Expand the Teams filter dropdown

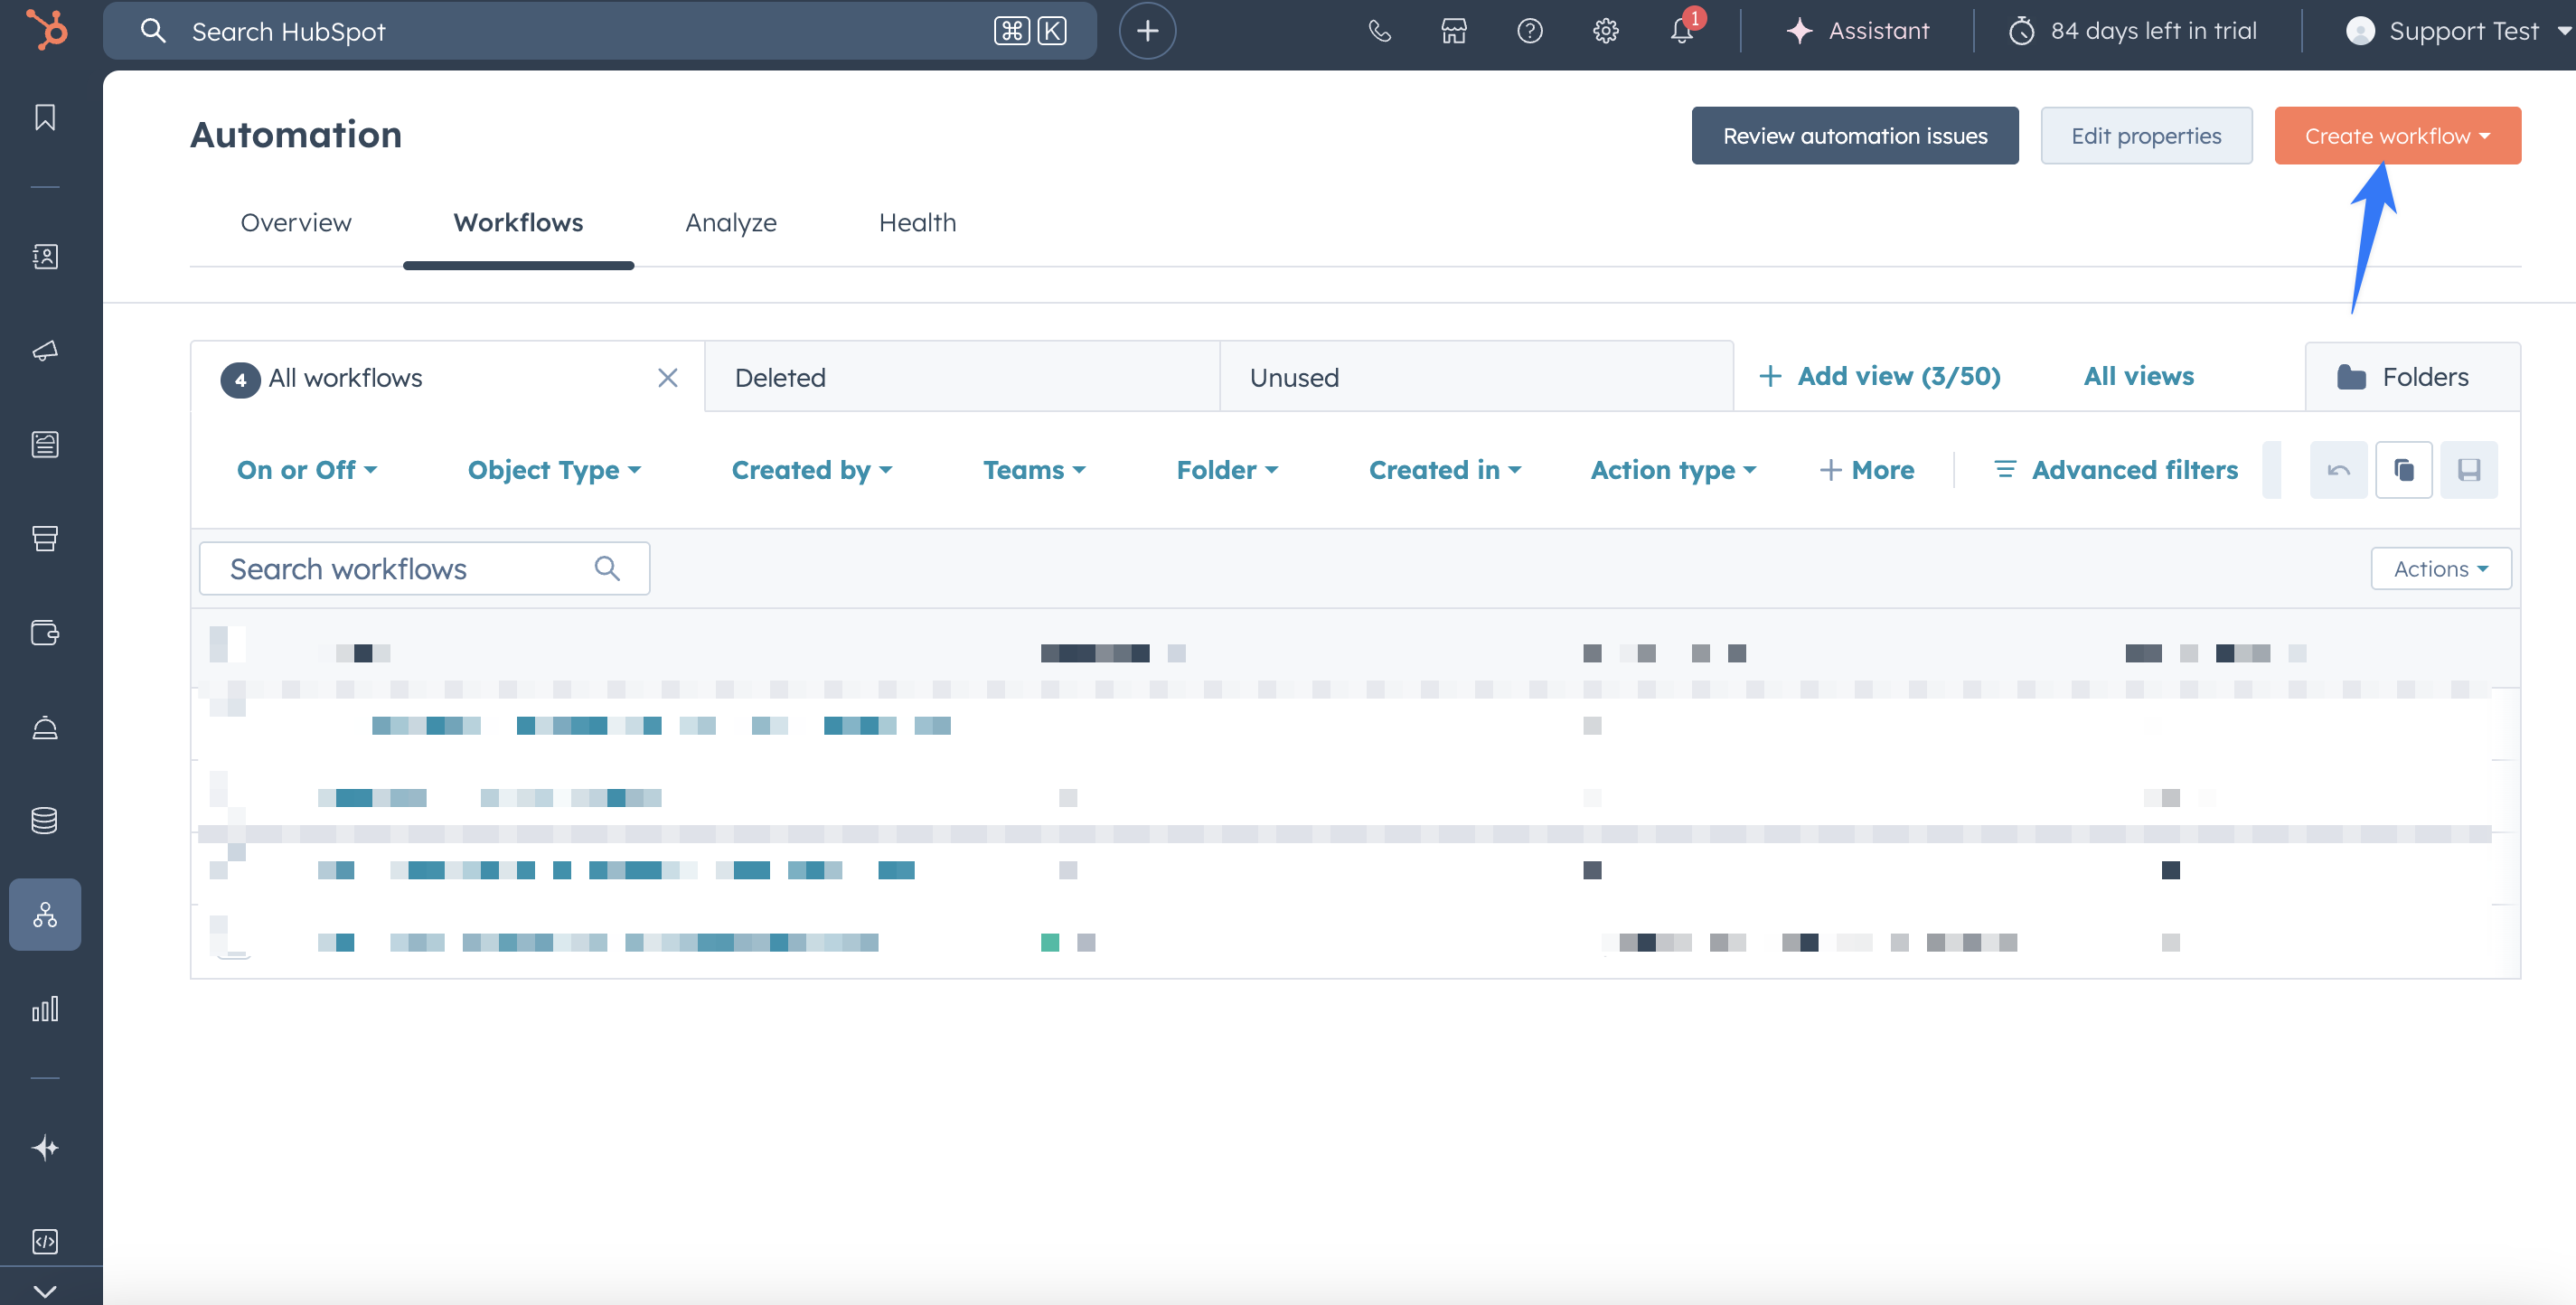[1034, 470]
